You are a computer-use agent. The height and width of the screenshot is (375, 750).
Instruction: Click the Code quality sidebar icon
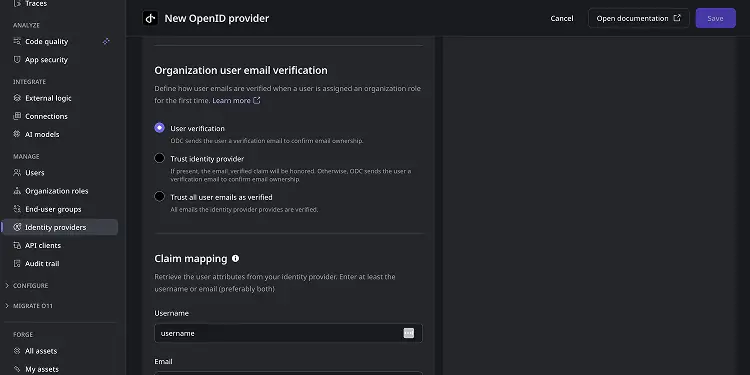pyautogui.click(x=17, y=42)
